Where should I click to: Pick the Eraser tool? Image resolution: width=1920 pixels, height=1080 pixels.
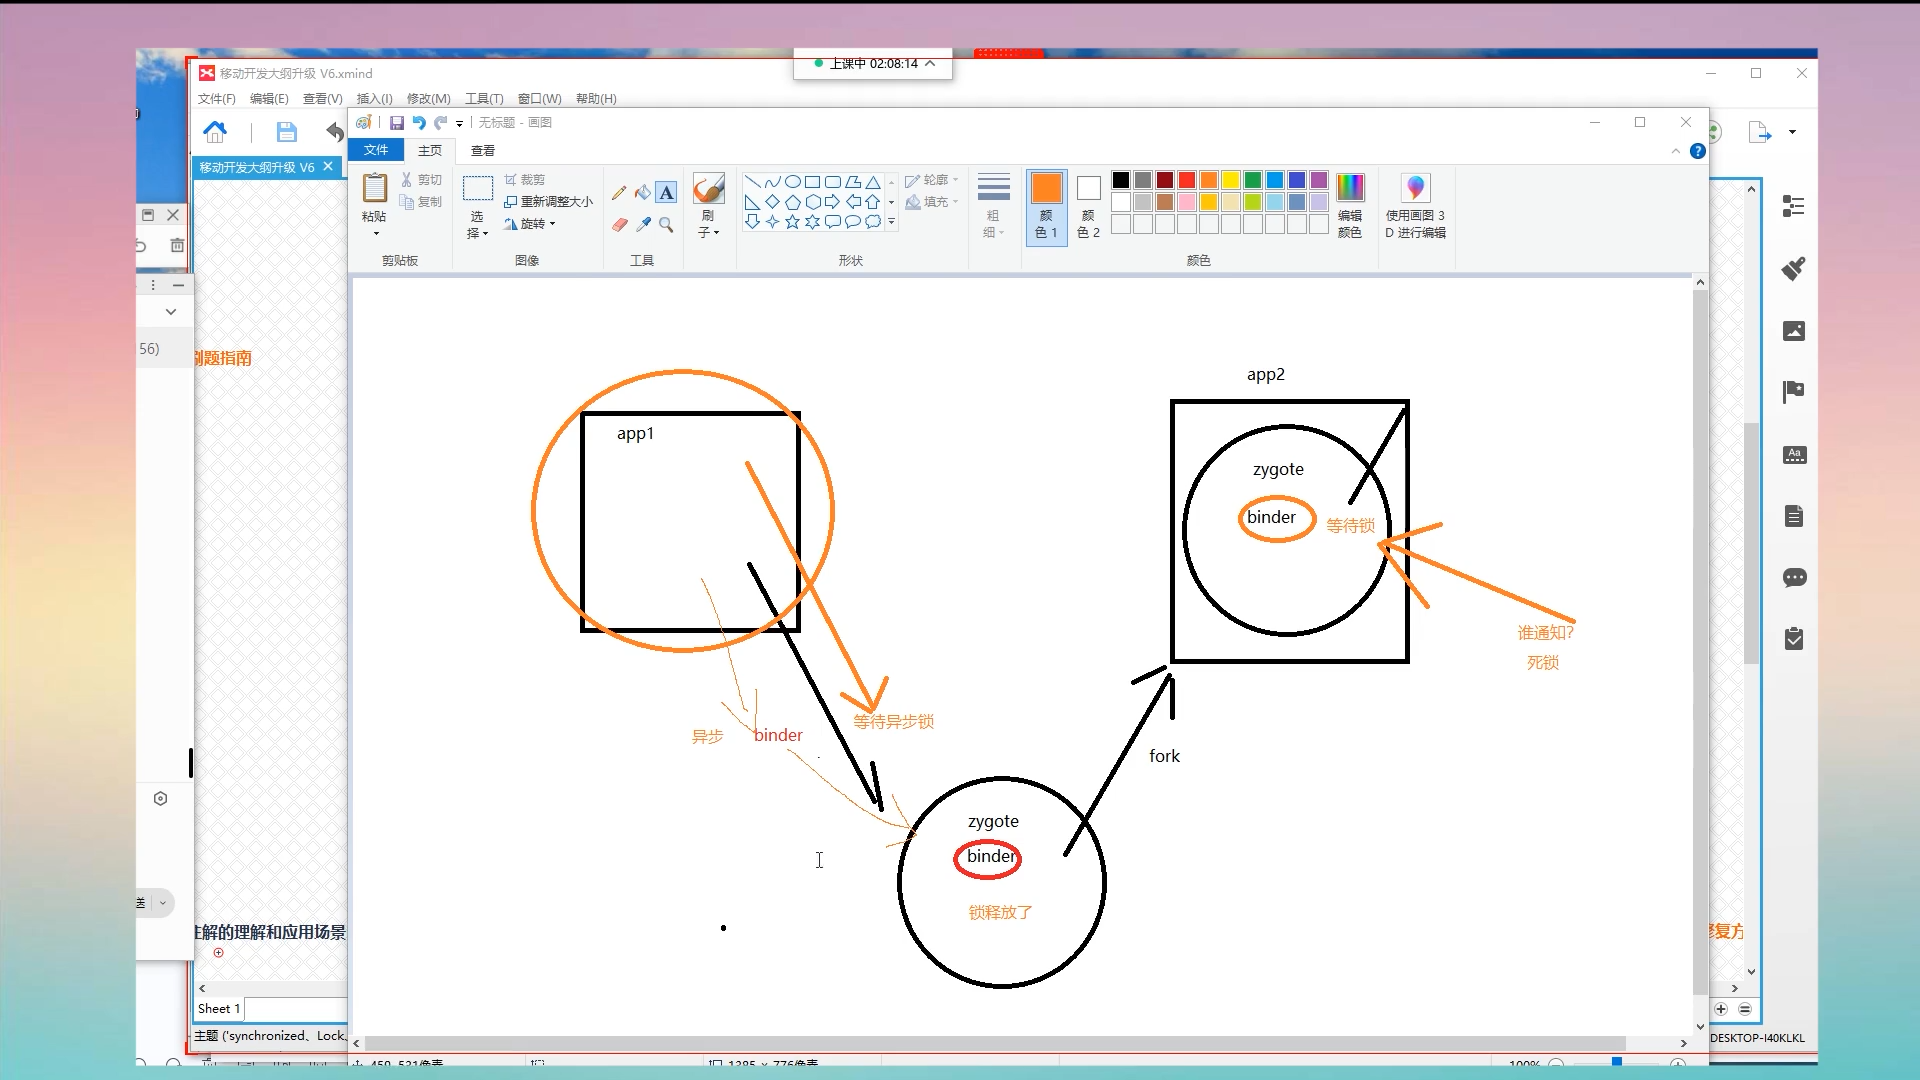tap(619, 225)
